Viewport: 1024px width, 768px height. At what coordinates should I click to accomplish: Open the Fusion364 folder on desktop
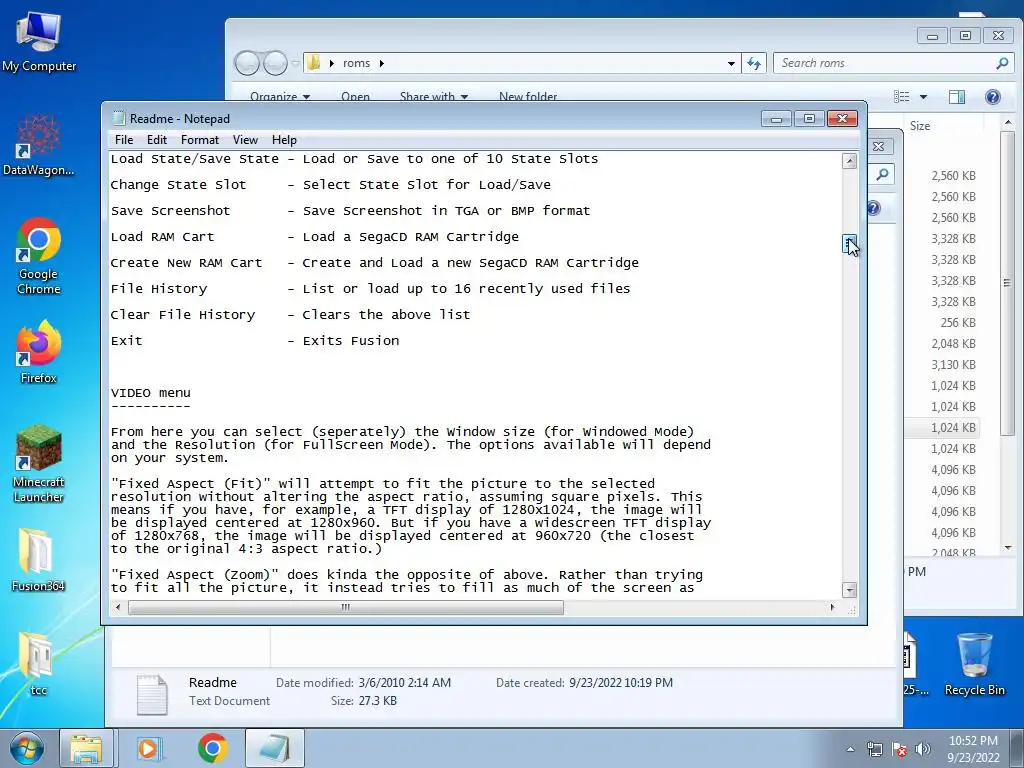[38, 560]
